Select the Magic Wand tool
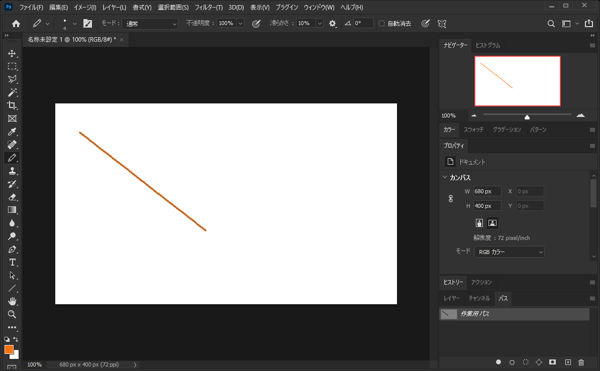 pos(12,92)
